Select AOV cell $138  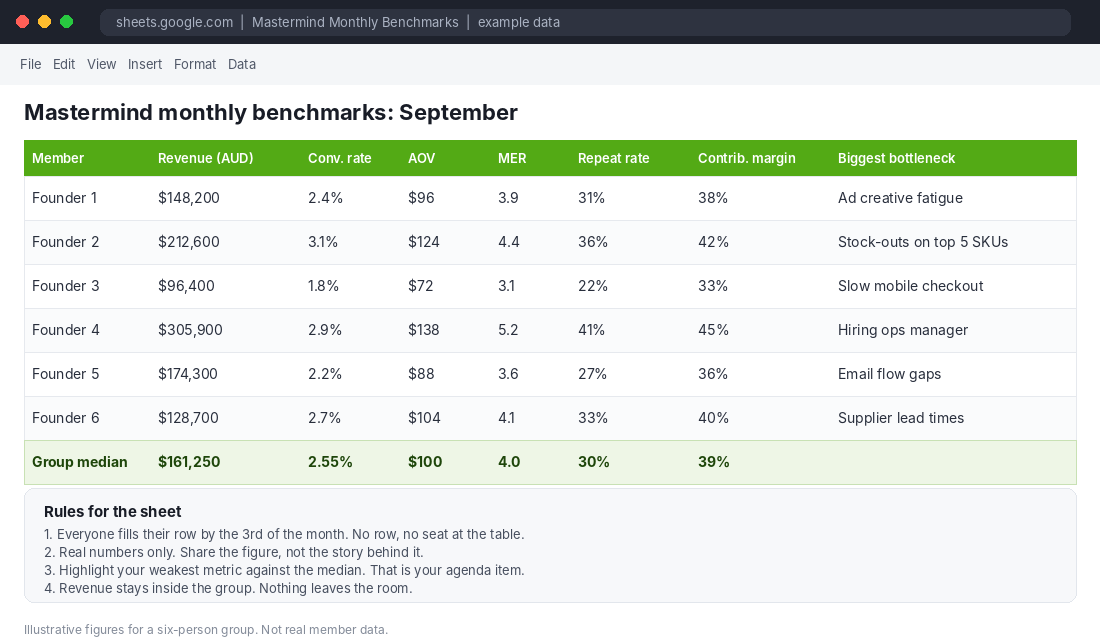point(424,330)
